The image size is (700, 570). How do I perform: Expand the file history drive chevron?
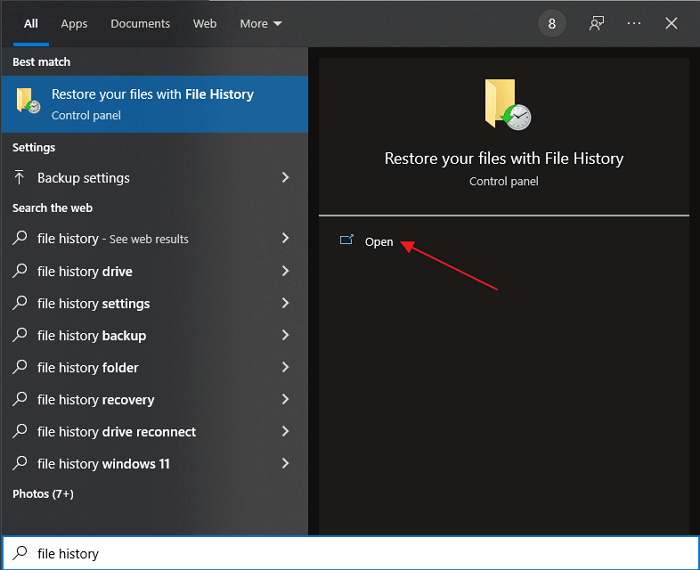click(285, 271)
